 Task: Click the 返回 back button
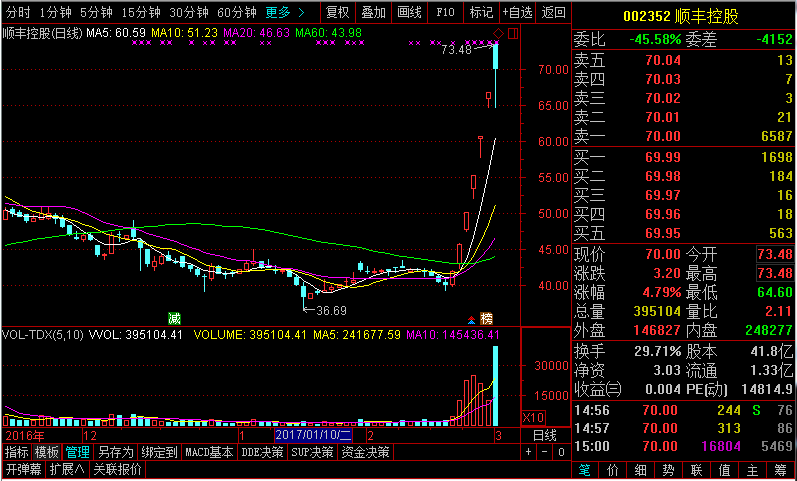pos(553,12)
